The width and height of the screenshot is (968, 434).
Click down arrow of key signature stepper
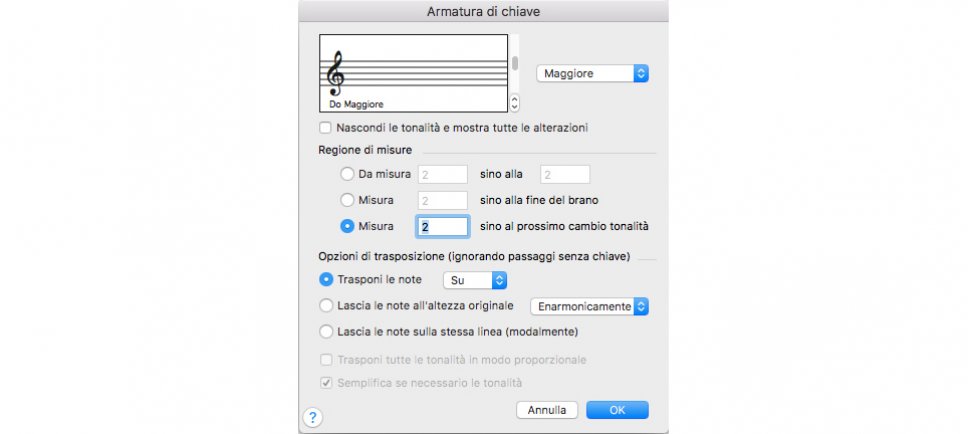[515, 107]
